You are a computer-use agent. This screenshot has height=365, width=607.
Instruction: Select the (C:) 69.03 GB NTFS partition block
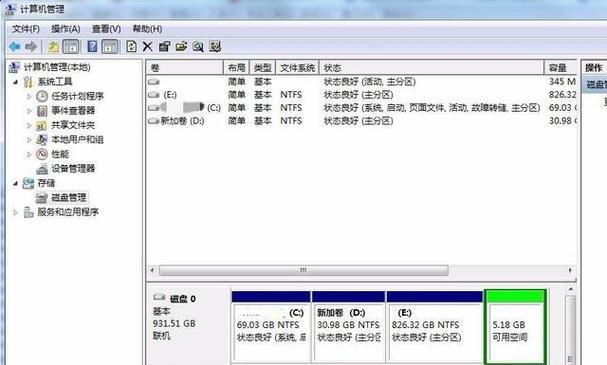[271, 327]
